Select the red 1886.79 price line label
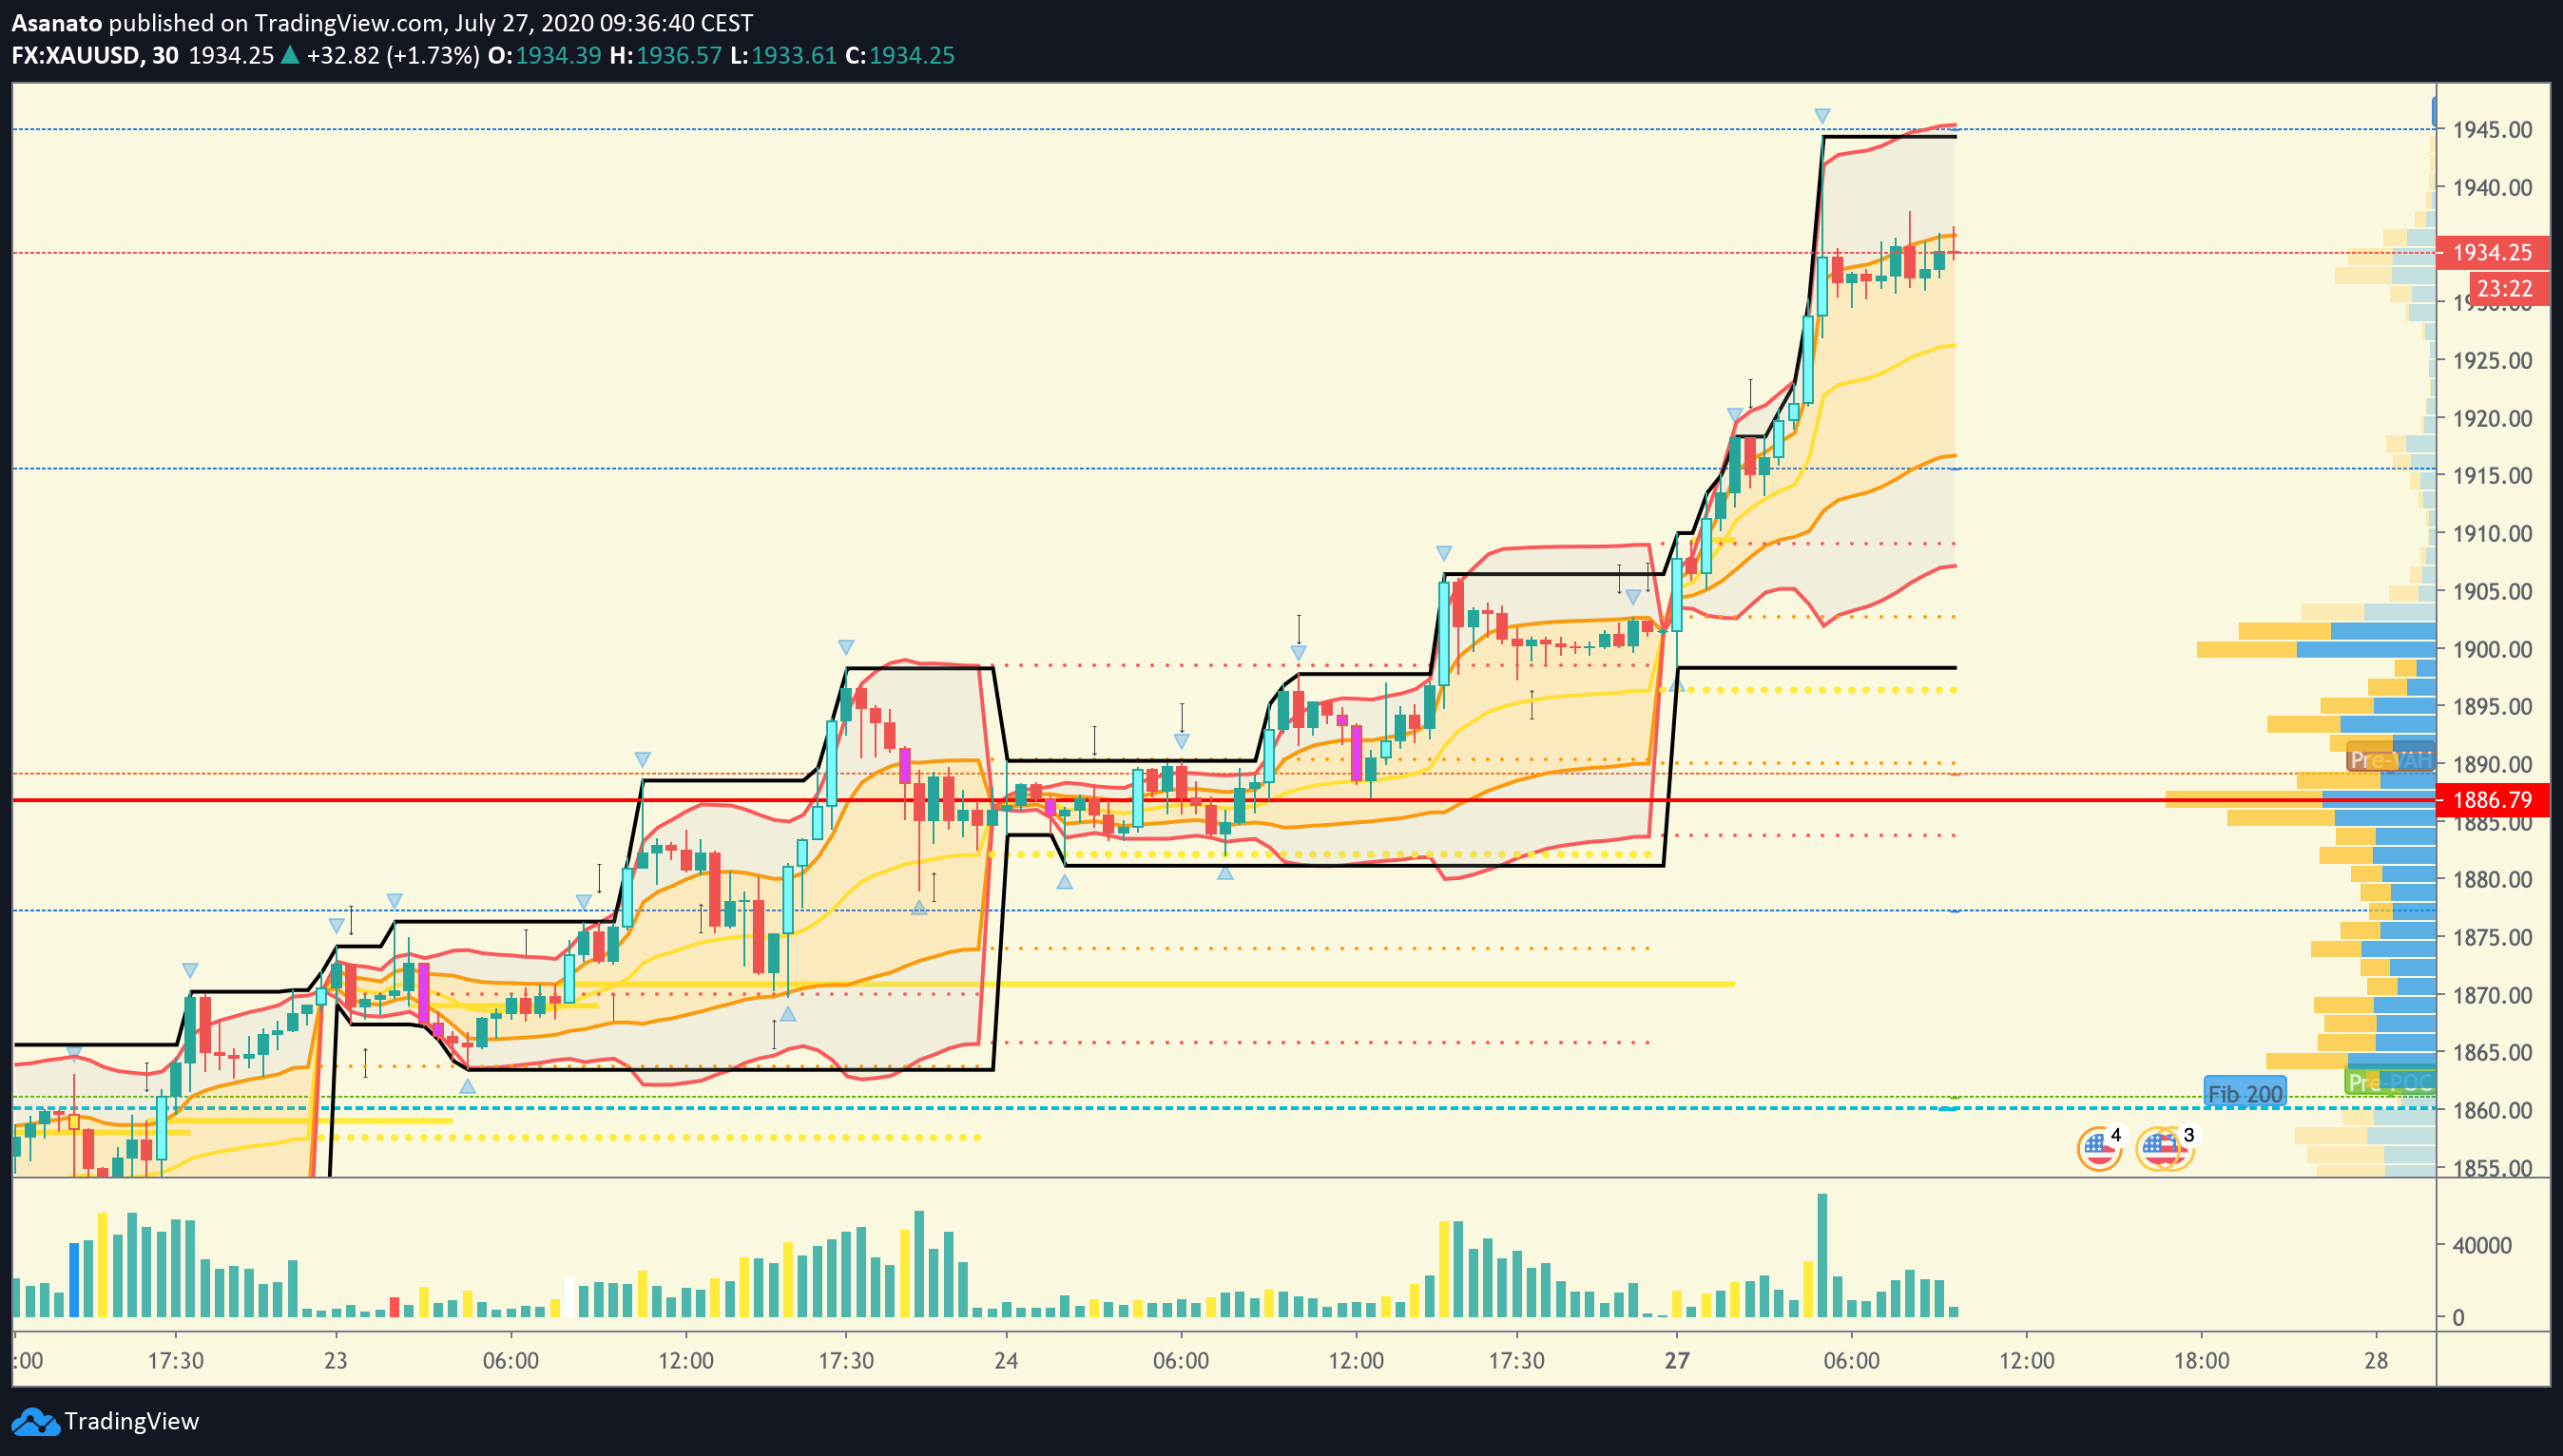 [x=2492, y=800]
